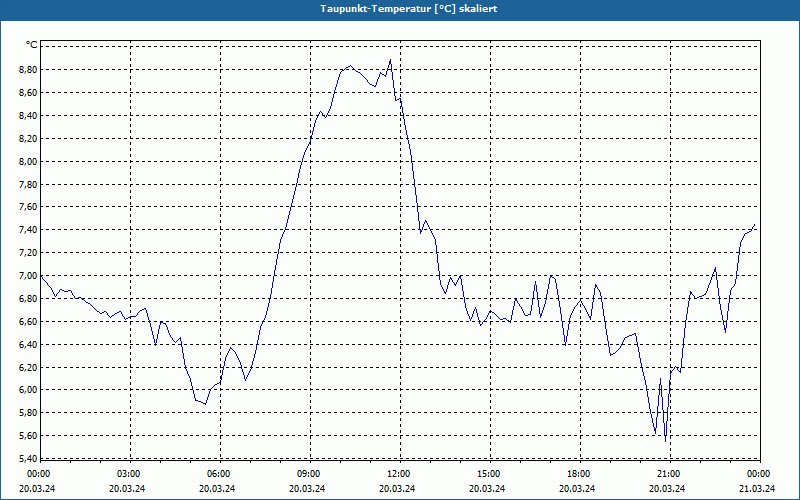Select the 6,00 y-axis label

tap(28, 389)
